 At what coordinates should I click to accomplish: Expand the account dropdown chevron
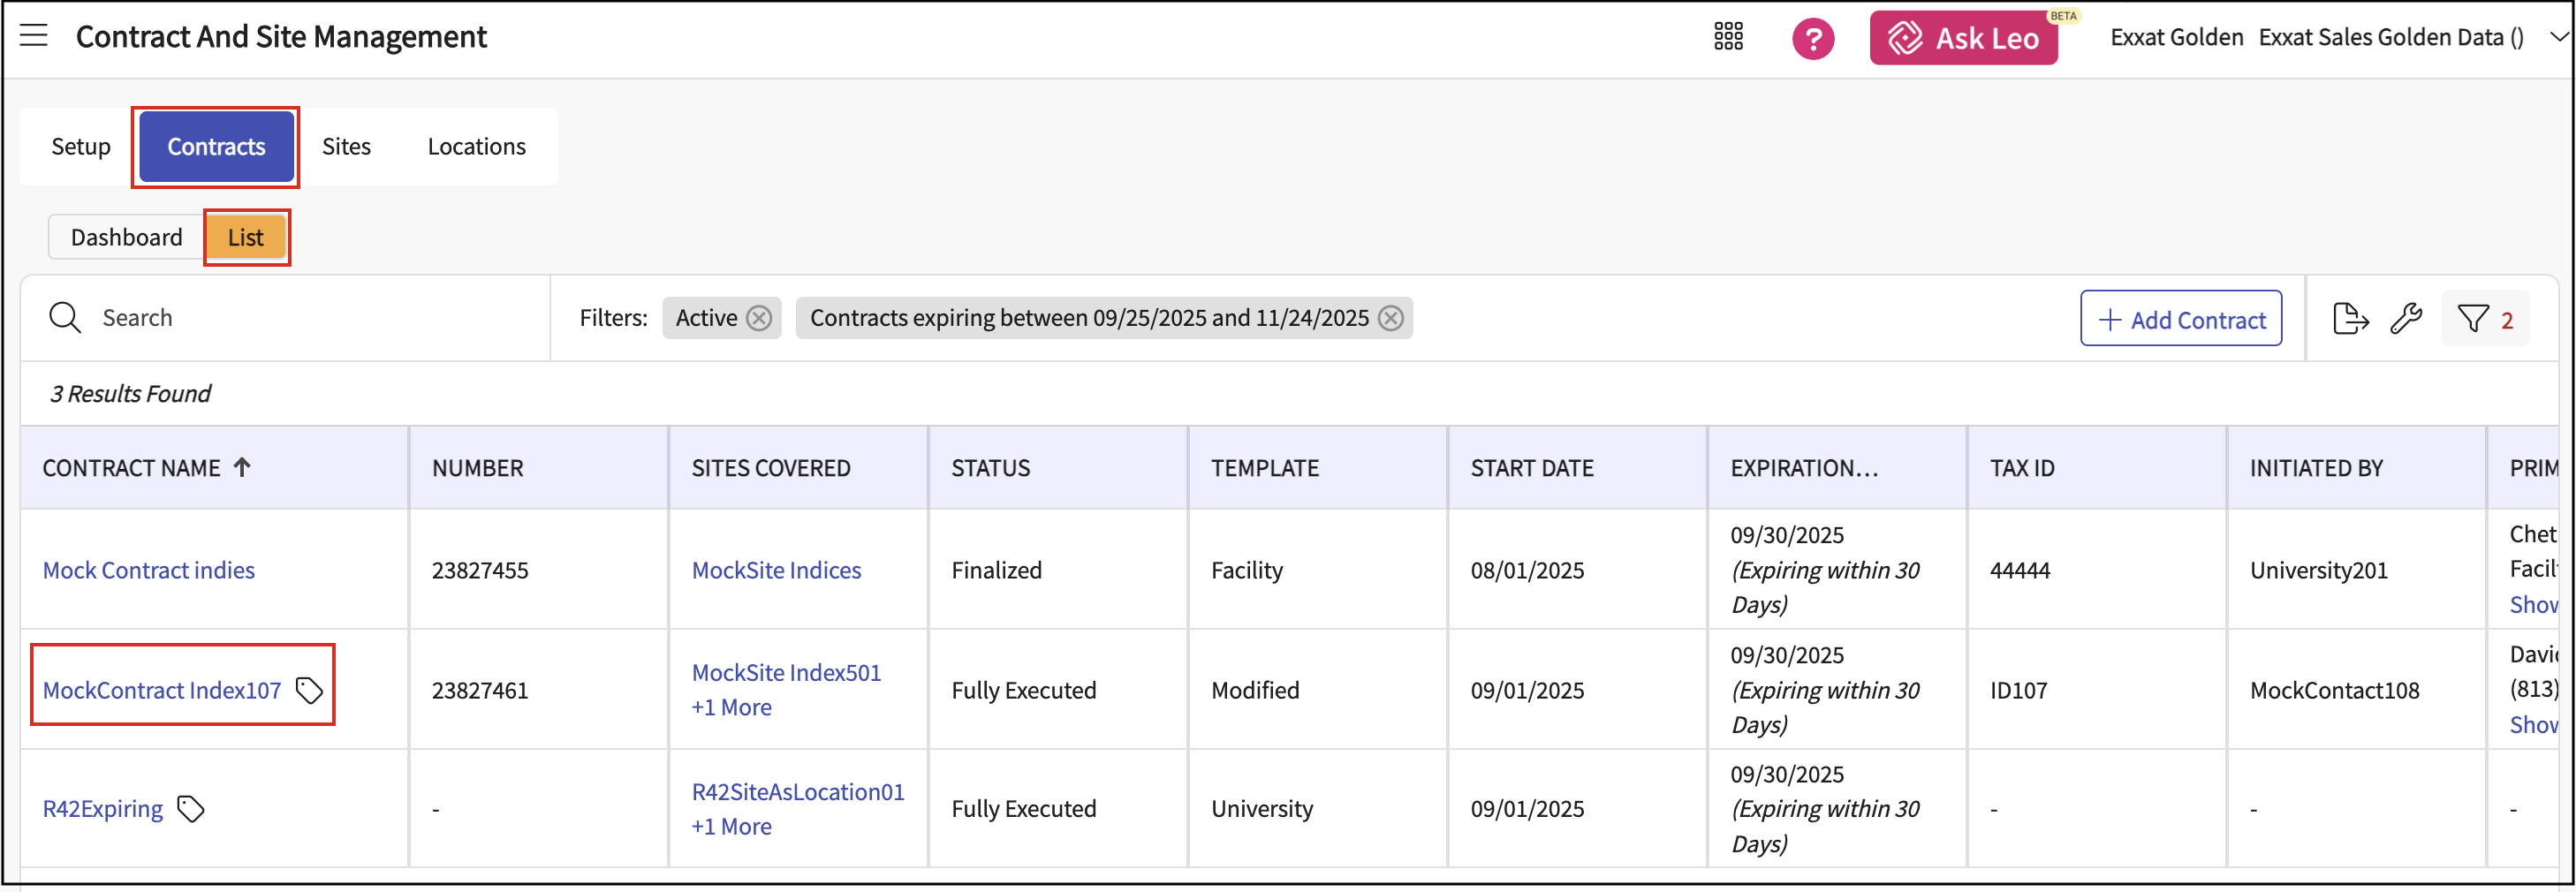tap(2558, 37)
